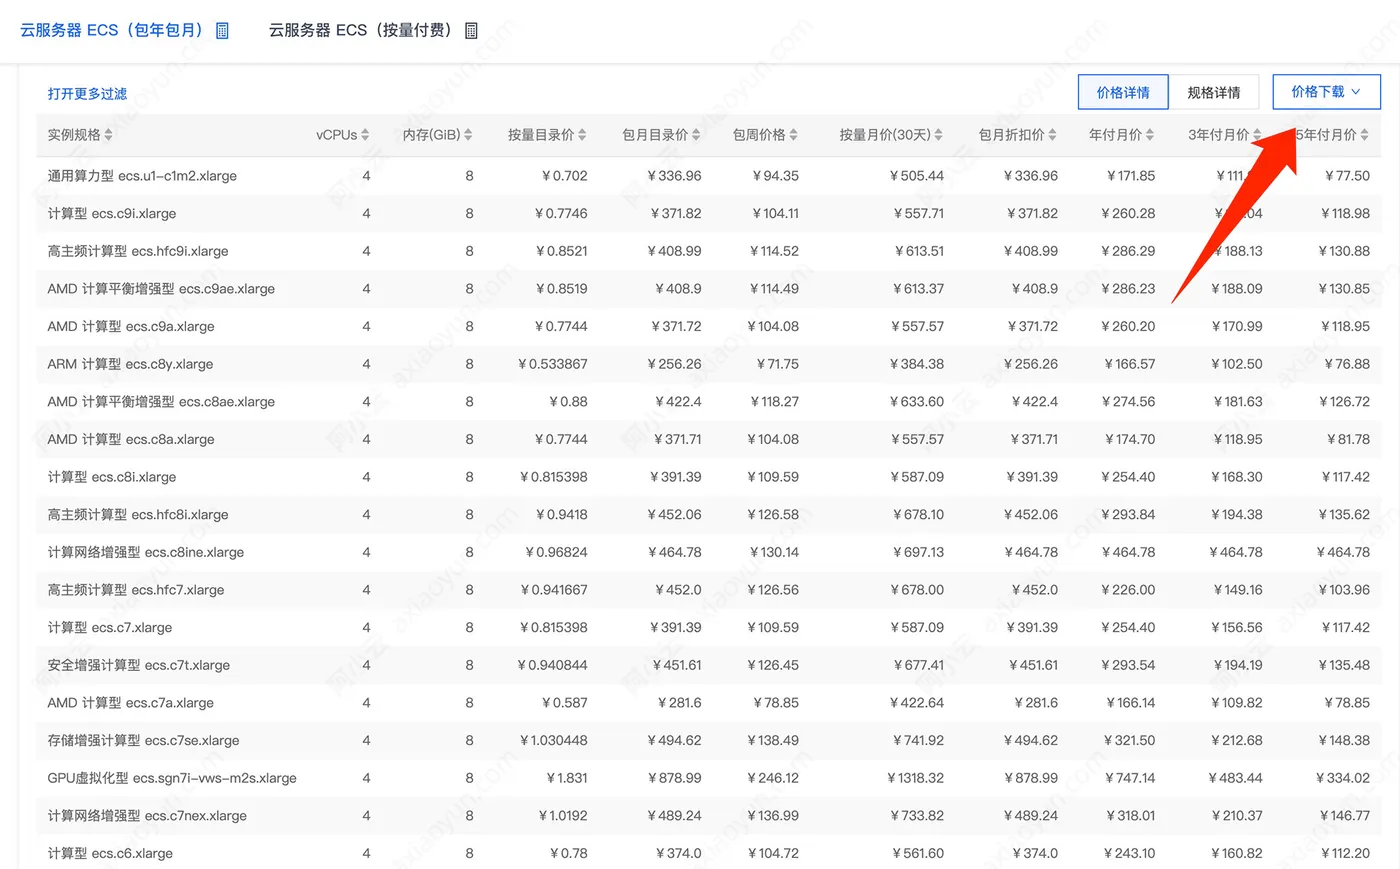The width and height of the screenshot is (1400, 869).
Task: Select row AMD 计算型 ecs.c7a.xlarge
Action: [708, 703]
